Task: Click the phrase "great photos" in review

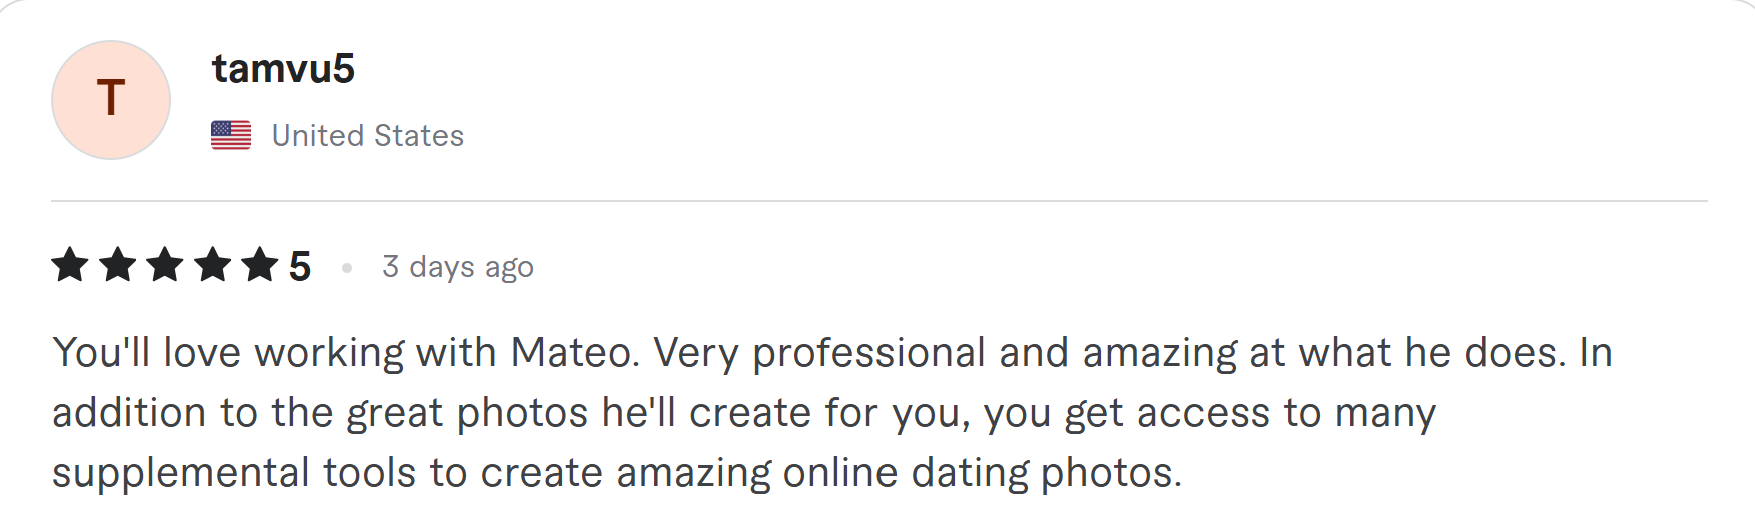Action: (467, 413)
